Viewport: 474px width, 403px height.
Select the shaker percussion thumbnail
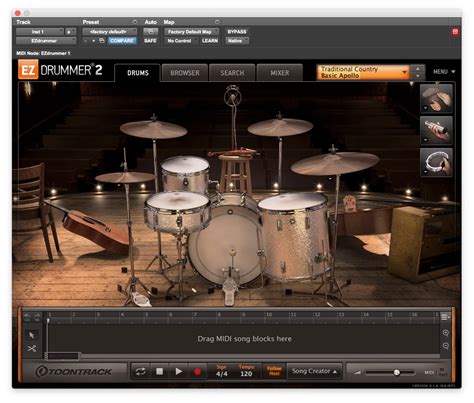pos(436,130)
